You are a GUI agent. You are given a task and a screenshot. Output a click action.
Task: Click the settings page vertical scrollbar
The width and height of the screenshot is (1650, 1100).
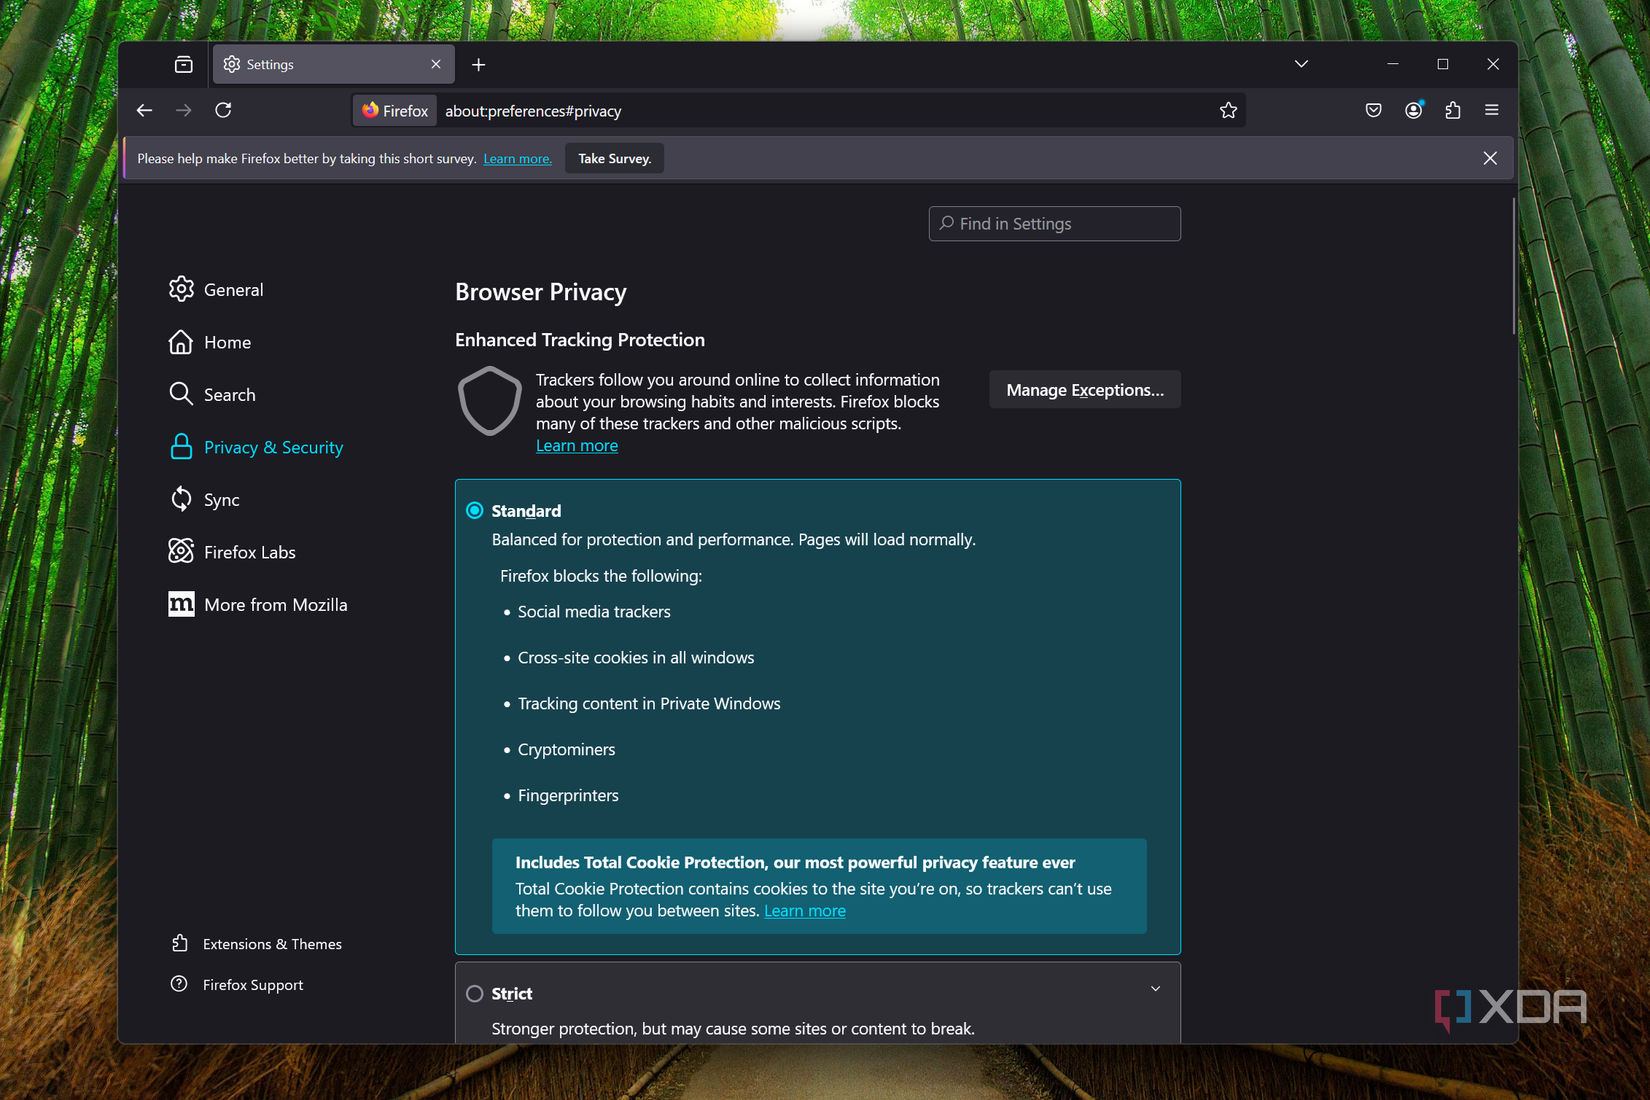1514,266
